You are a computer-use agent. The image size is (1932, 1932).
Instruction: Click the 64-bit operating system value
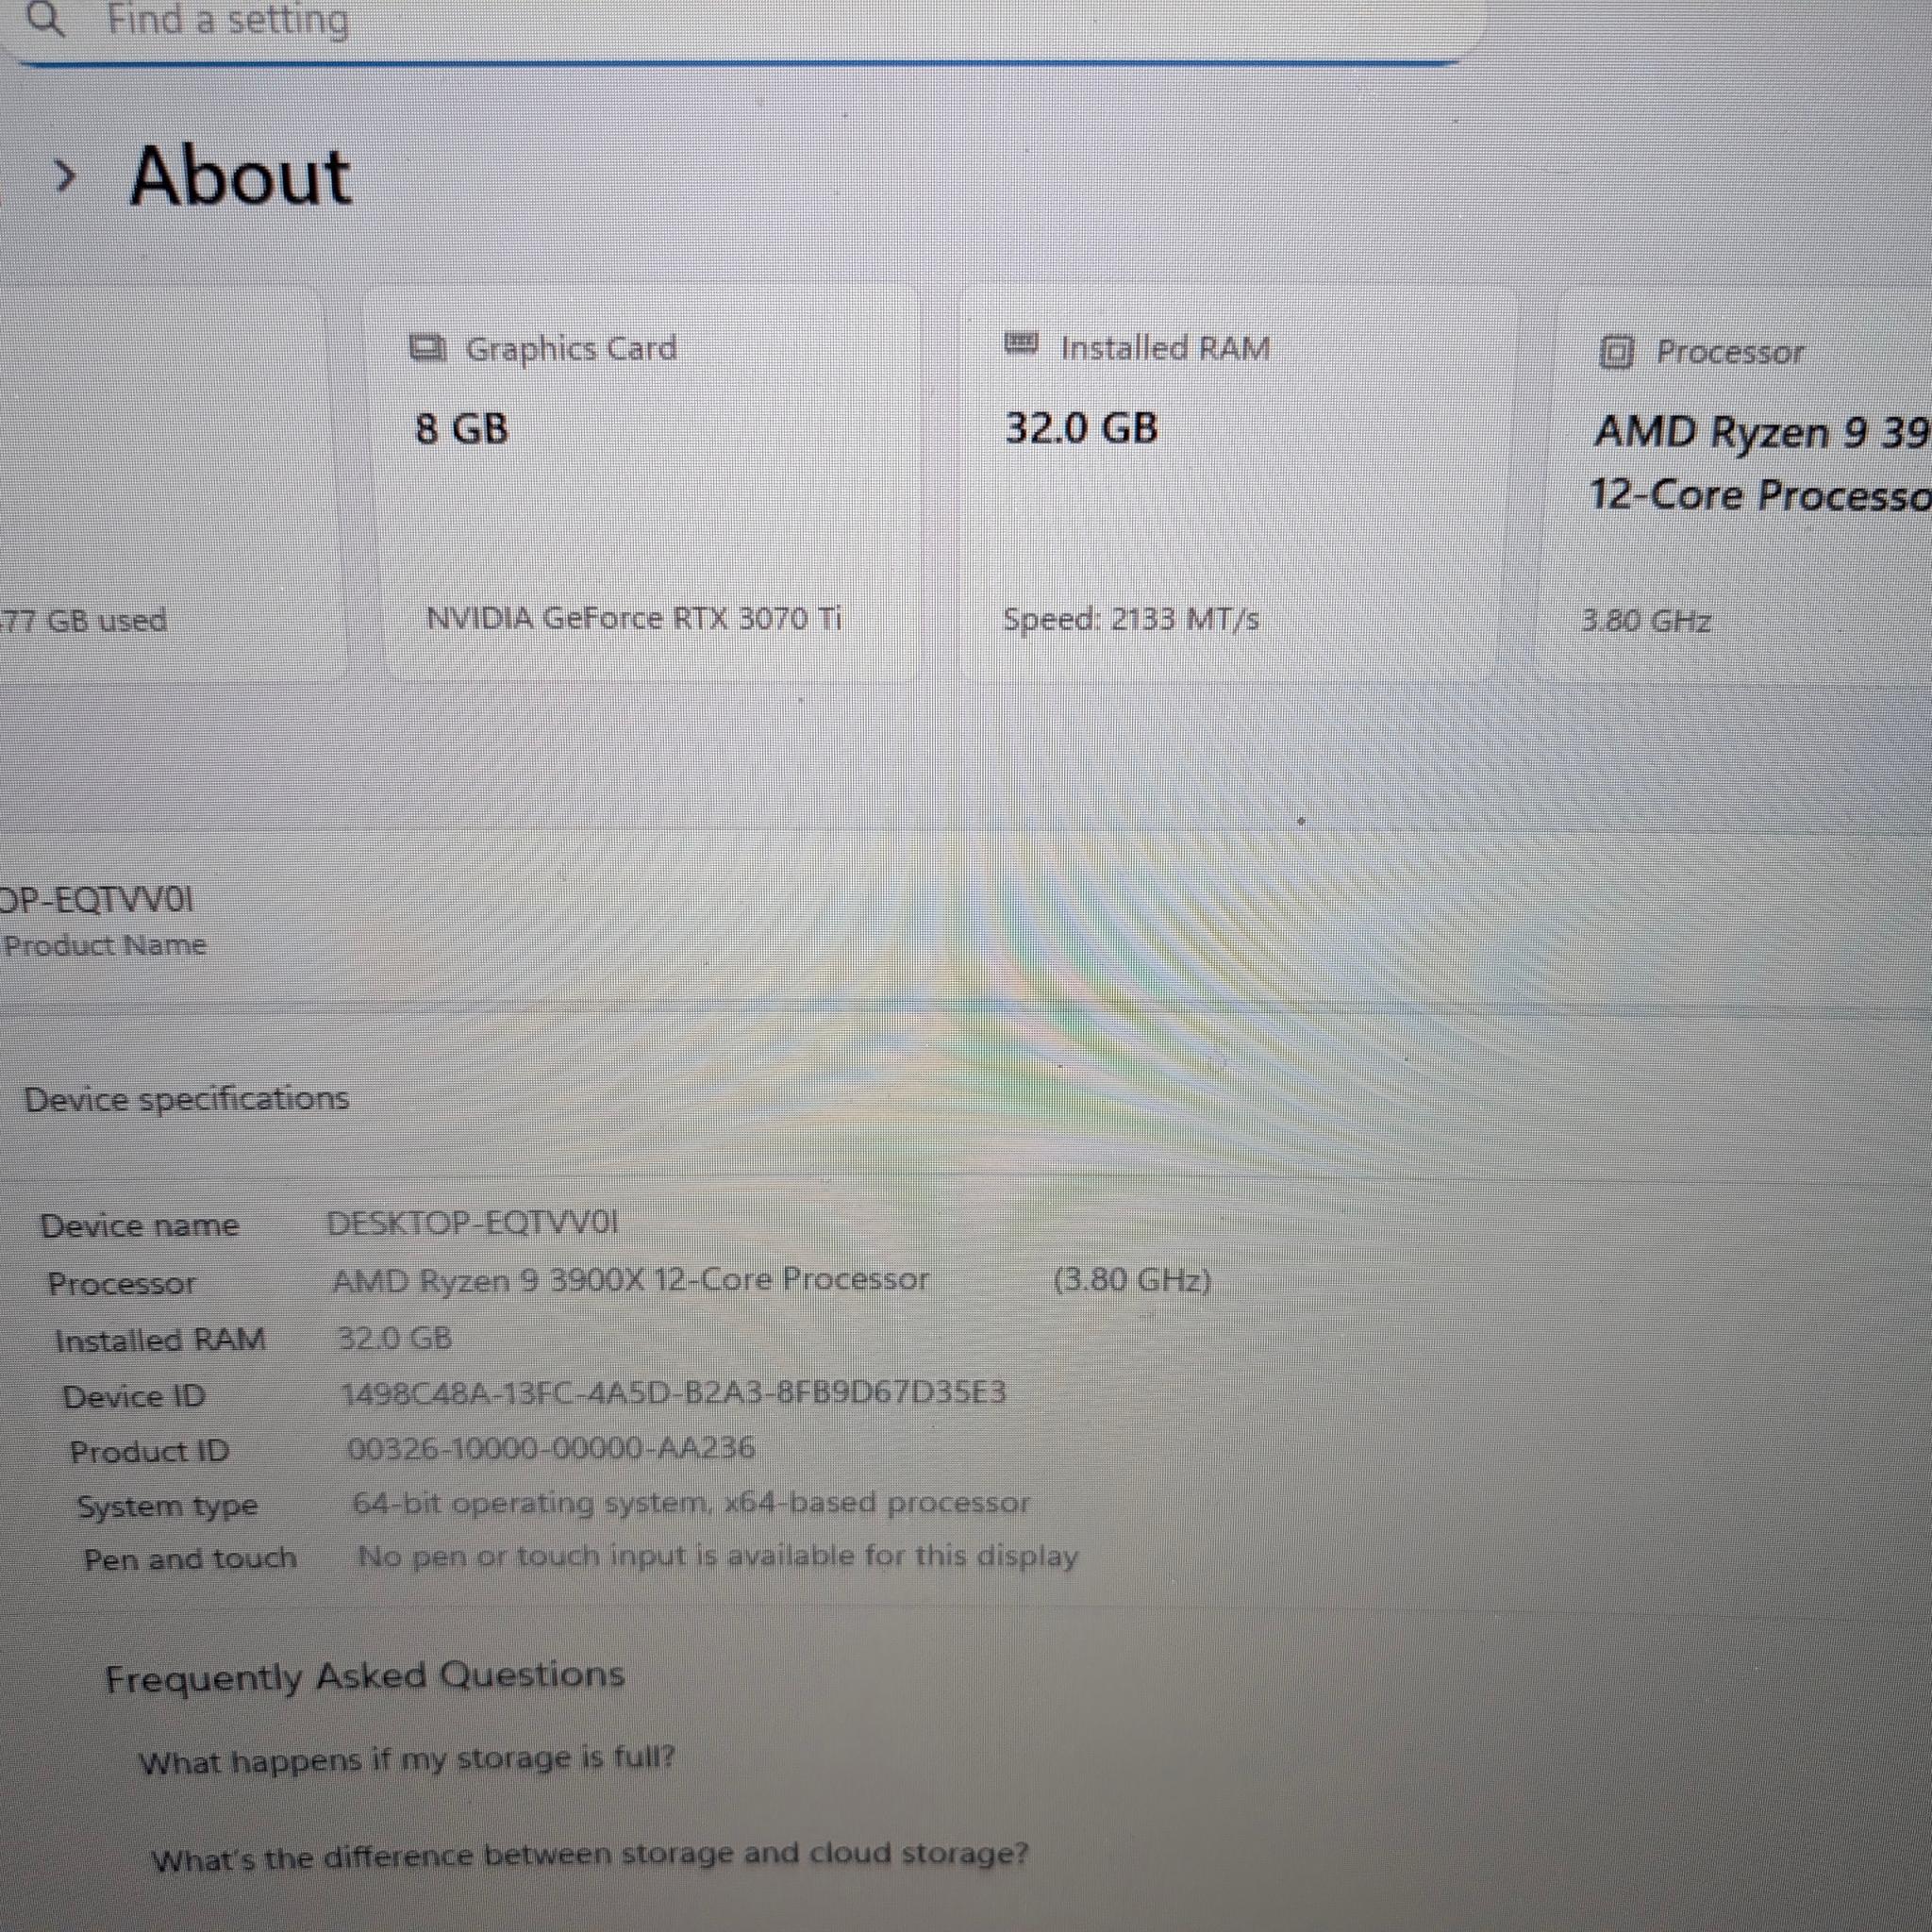tap(691, 1502)
